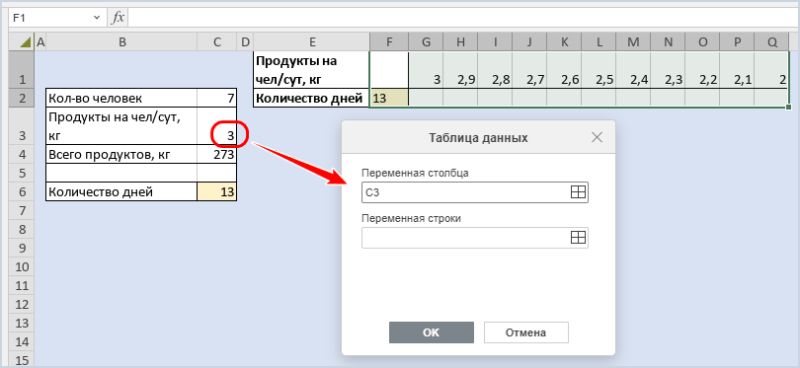Click cell with value 273
The image size is (800, 368).
point(217,155)
